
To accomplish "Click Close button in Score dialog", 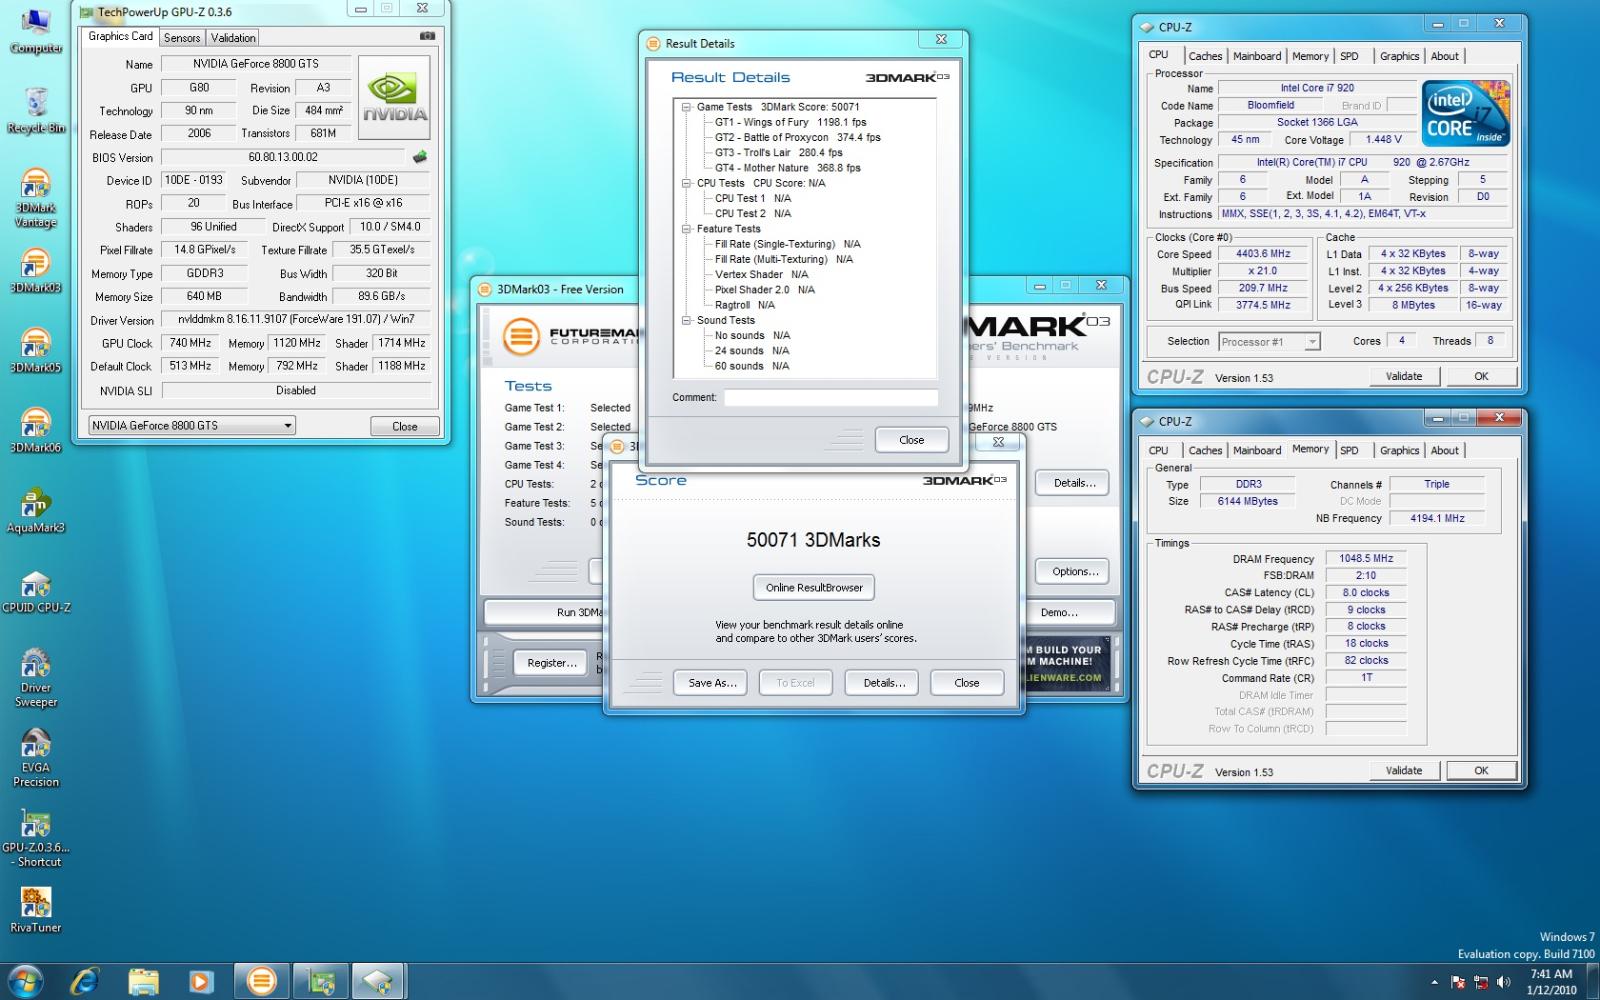I will coord(967,683).
